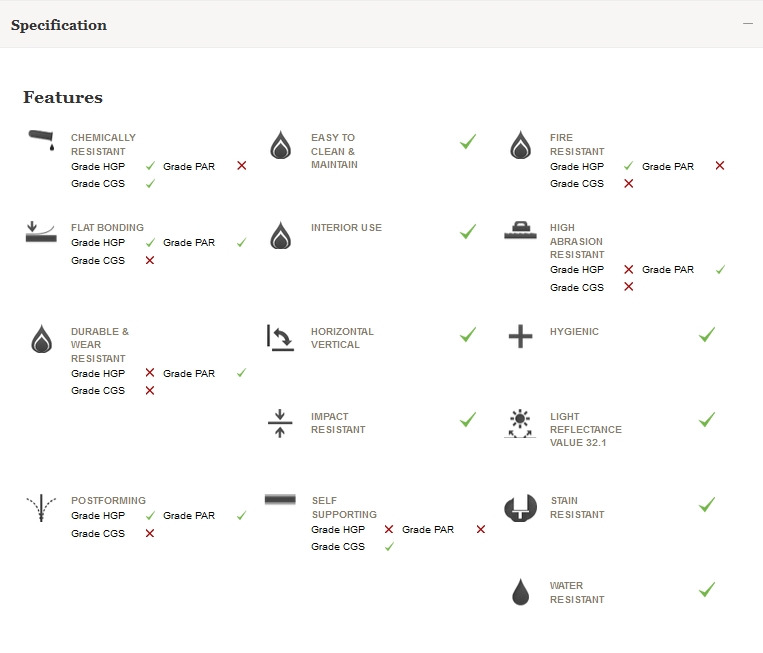Viewport: 763px width, 653px height.
Task: Click the Water Resistant droplet icon
Action: [x=520, y=592]
